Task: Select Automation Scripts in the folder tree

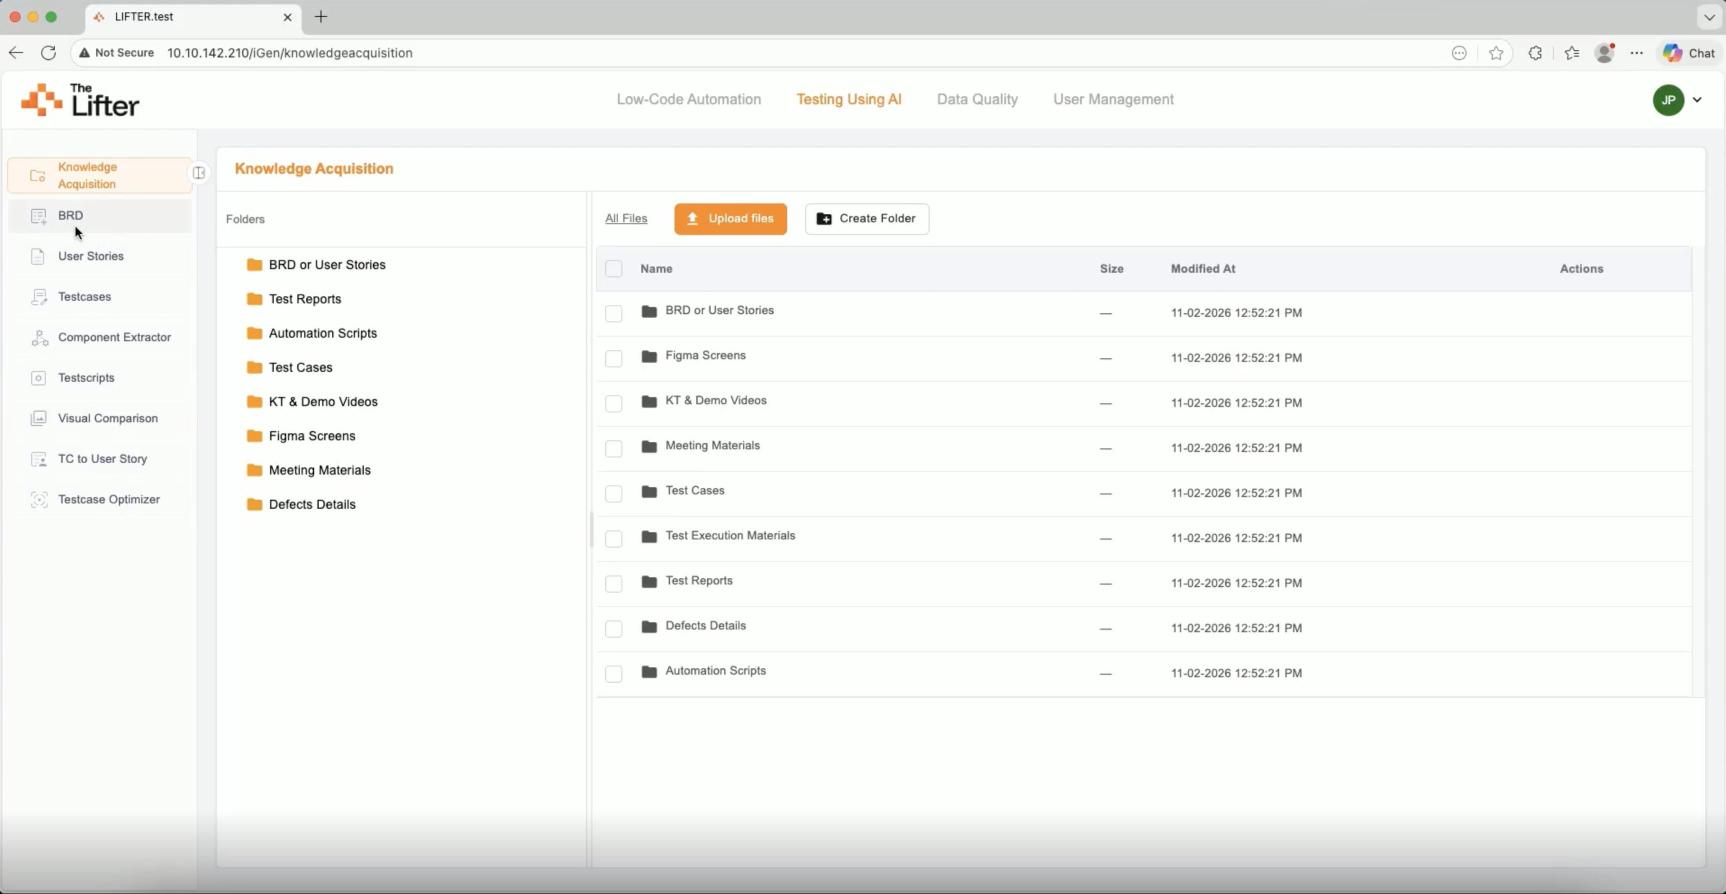Action: click(323, 333)
